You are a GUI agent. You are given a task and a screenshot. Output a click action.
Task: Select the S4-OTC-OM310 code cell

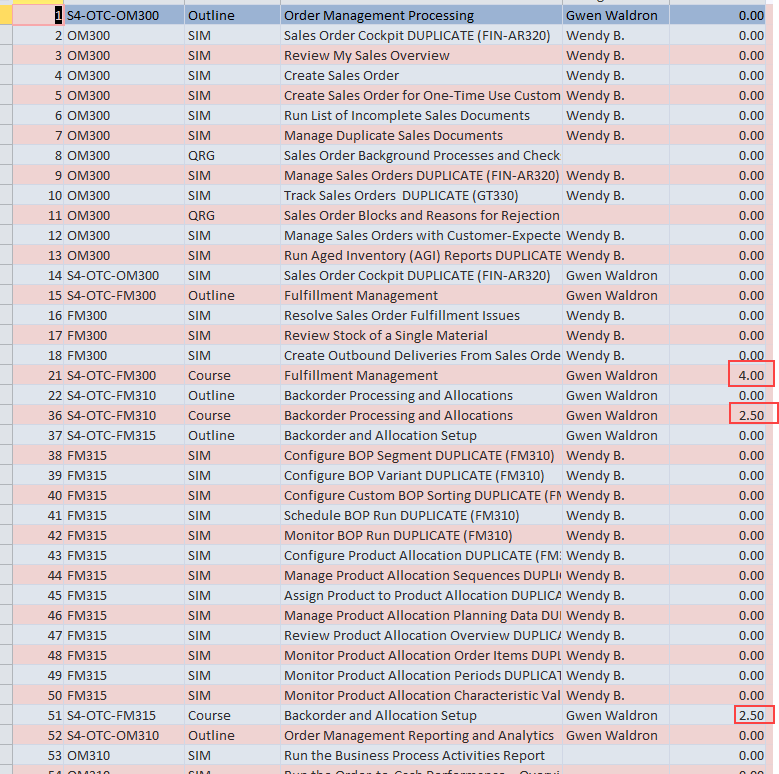coord(123,735)
